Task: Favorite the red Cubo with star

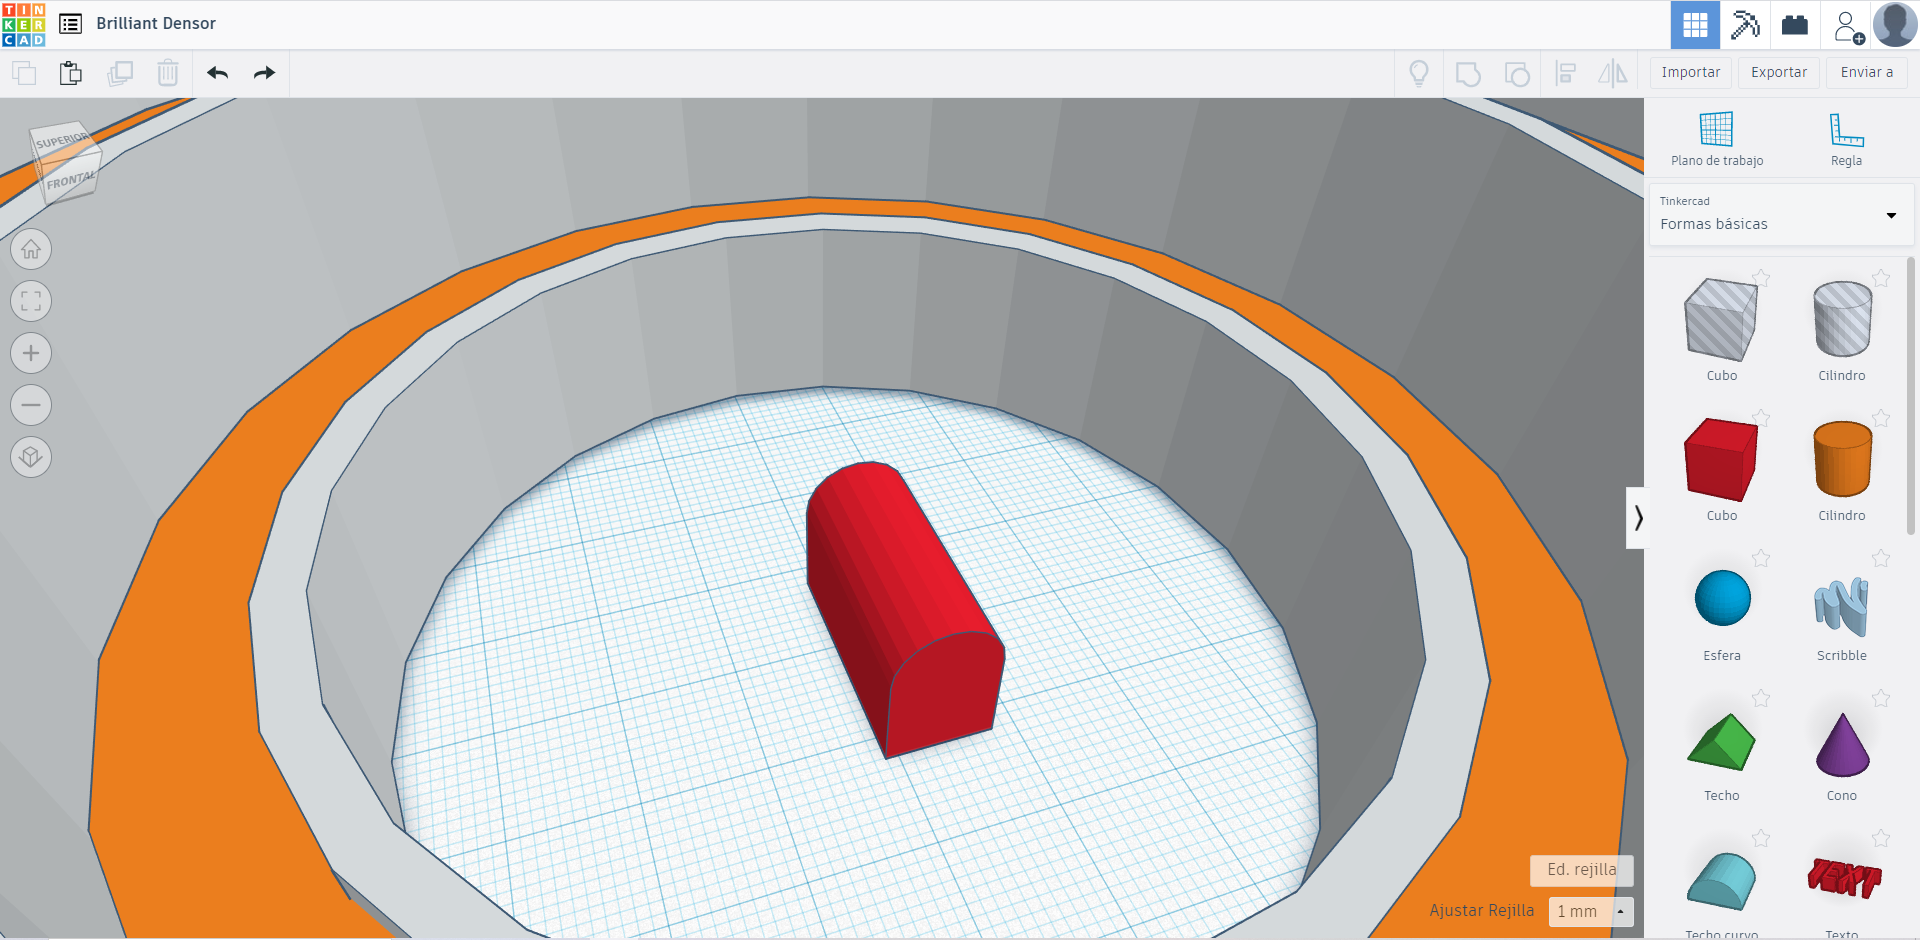Action: [1761, 418]
